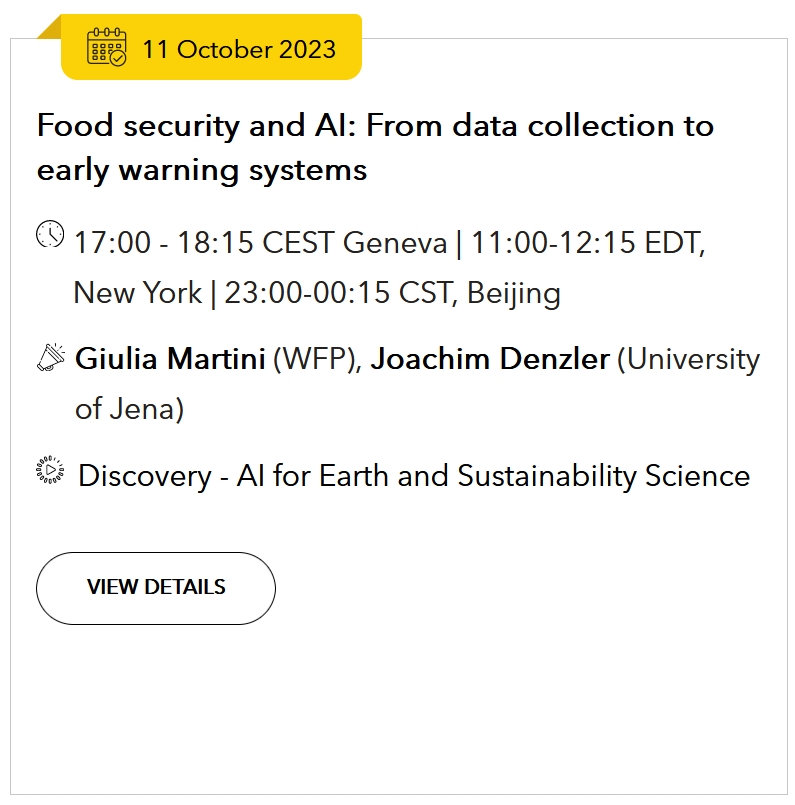The width and height of the screenshot is (795, 805).
Task: Click the Discovery series play icon
Action: point(50,470)
